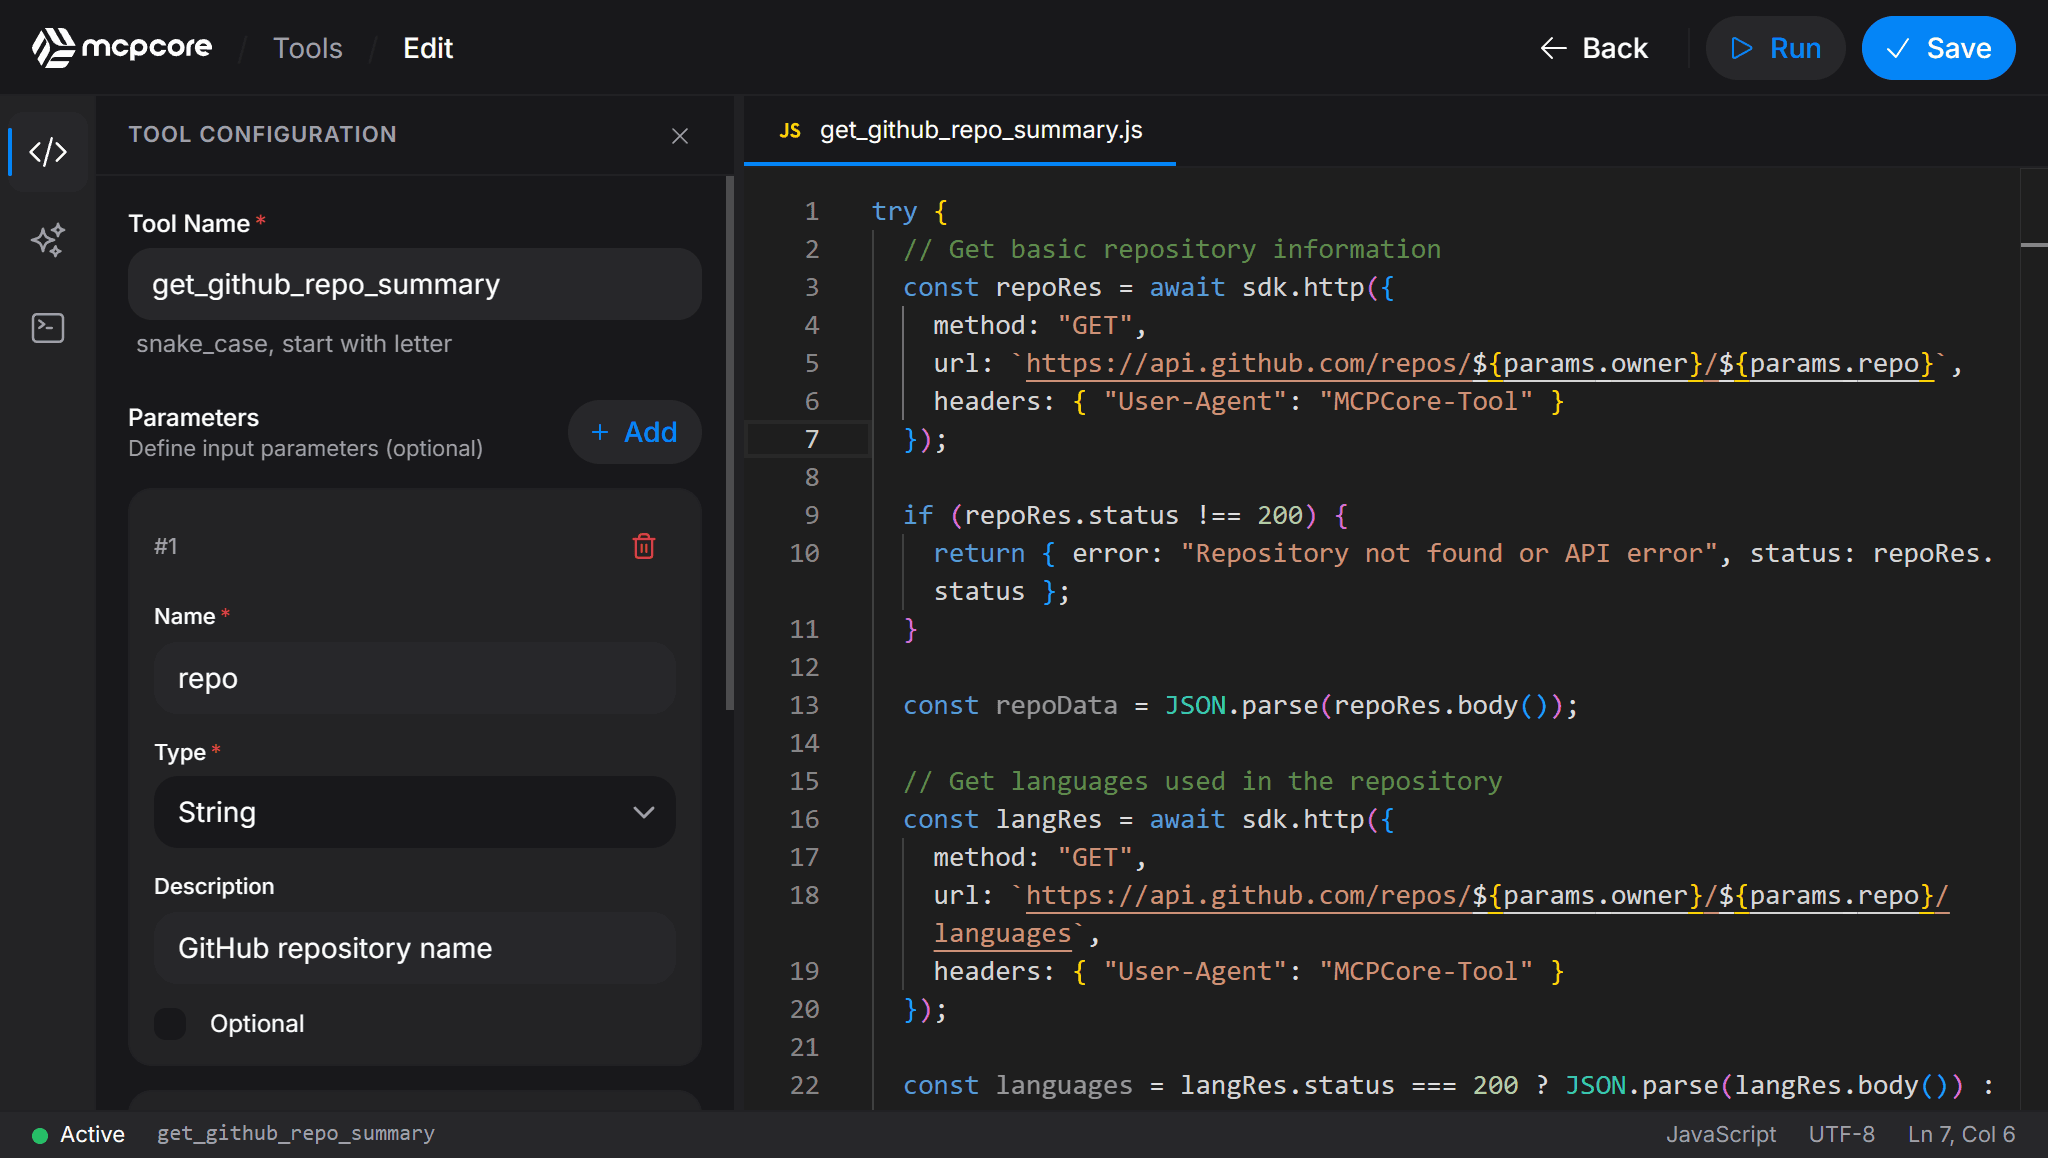The height and width of the screenshot is (1158, 2048).
Task: Click the green Active status indicator
Action: (x=40, y=1133)
